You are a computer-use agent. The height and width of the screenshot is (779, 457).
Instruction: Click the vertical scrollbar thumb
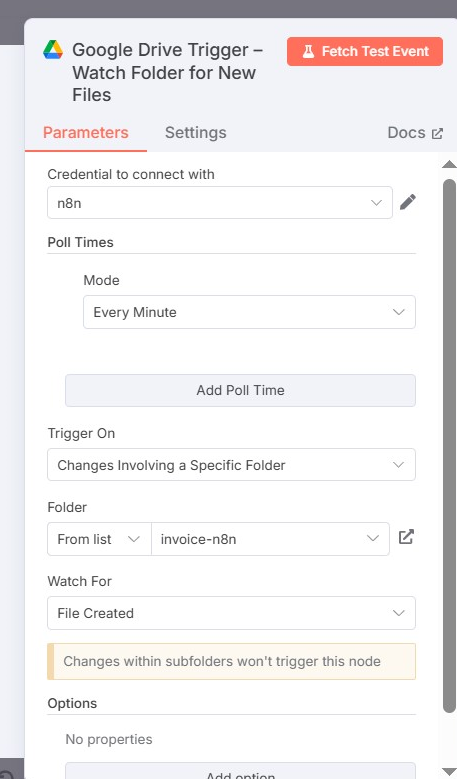[449, 447]
